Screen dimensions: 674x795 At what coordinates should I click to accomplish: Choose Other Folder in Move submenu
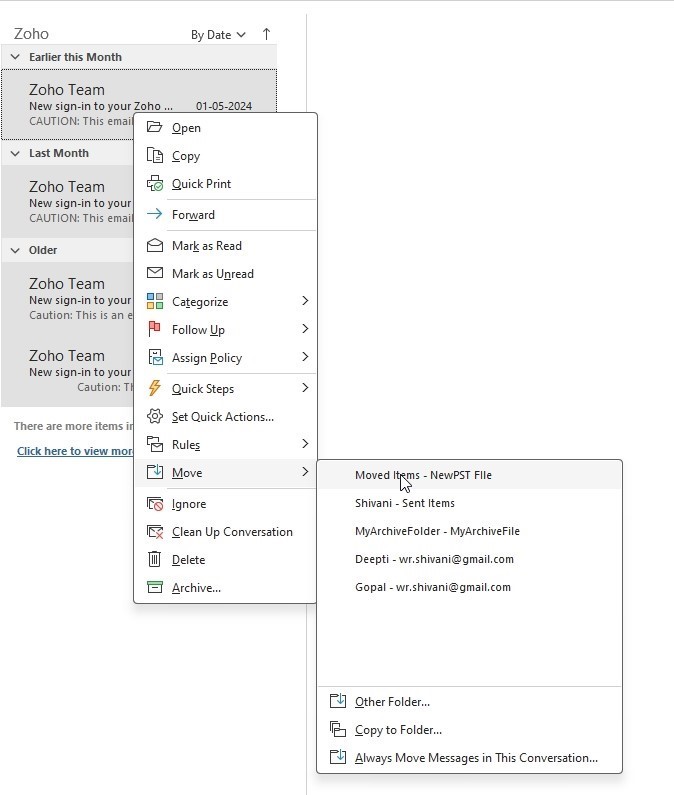click(392, 702)
